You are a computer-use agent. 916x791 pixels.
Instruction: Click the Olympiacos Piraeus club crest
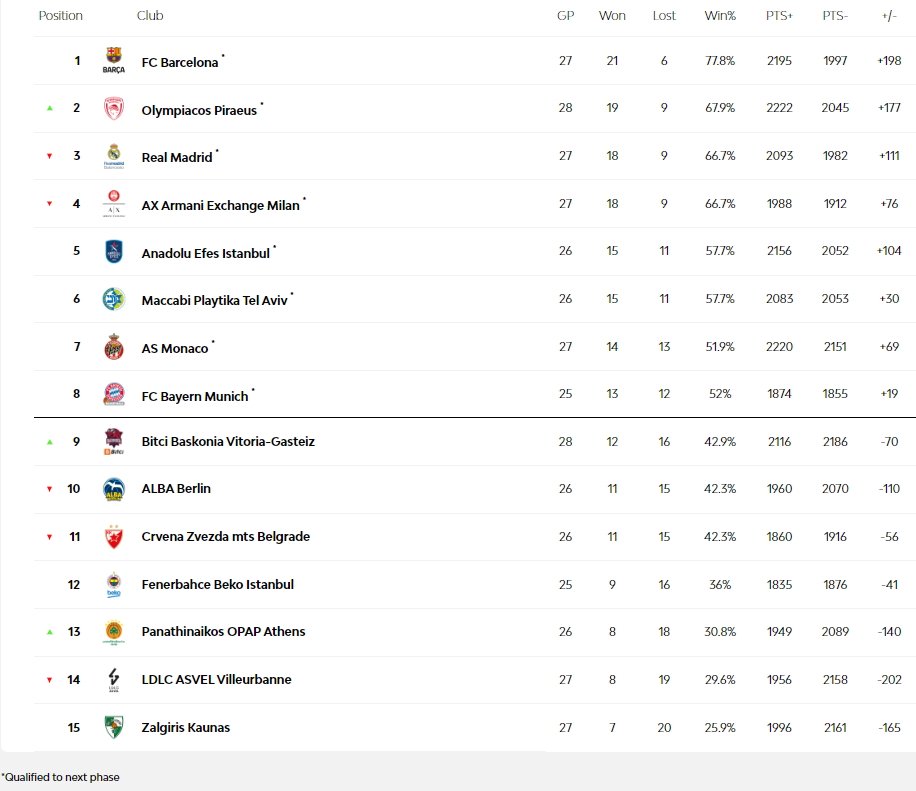pos(114,109)
